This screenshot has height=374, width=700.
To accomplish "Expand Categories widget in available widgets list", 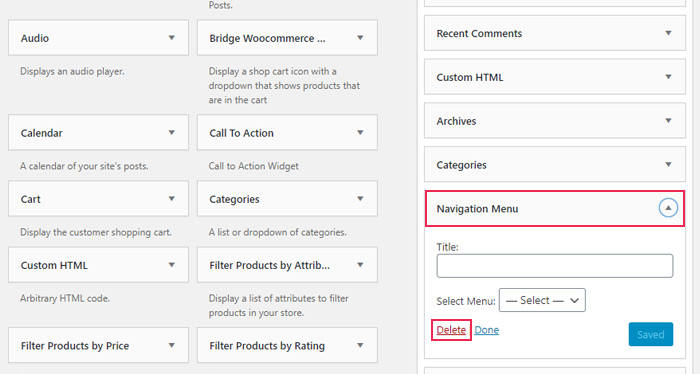I will [360, 199].
